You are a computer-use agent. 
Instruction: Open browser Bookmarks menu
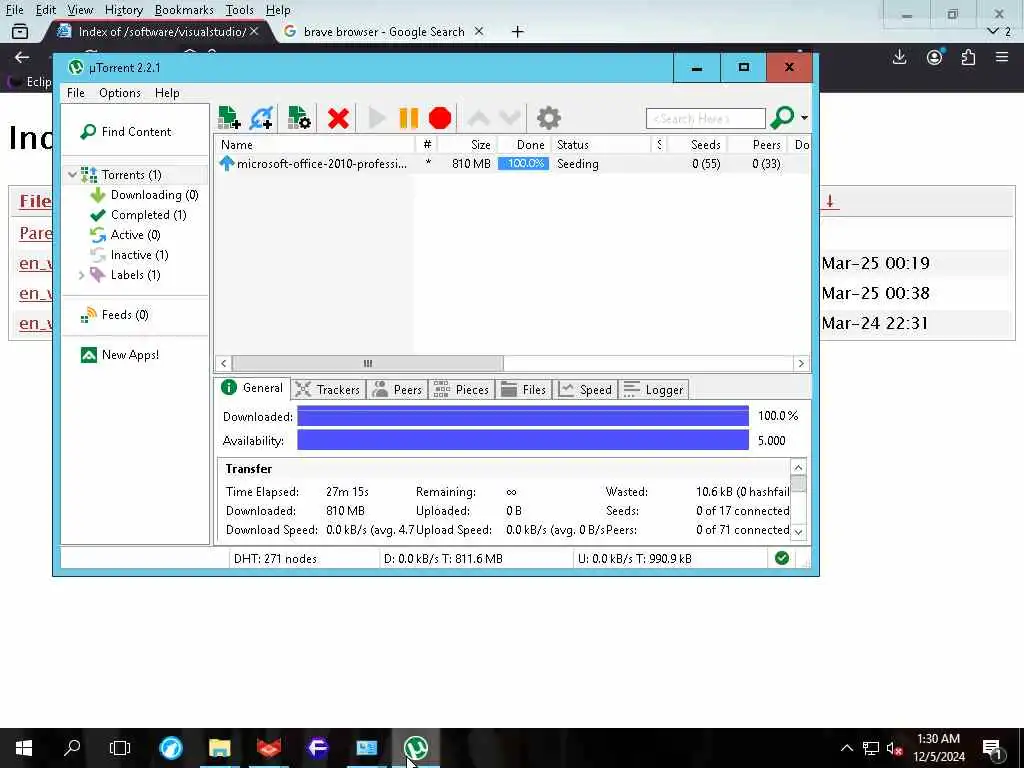click(184, 10)
